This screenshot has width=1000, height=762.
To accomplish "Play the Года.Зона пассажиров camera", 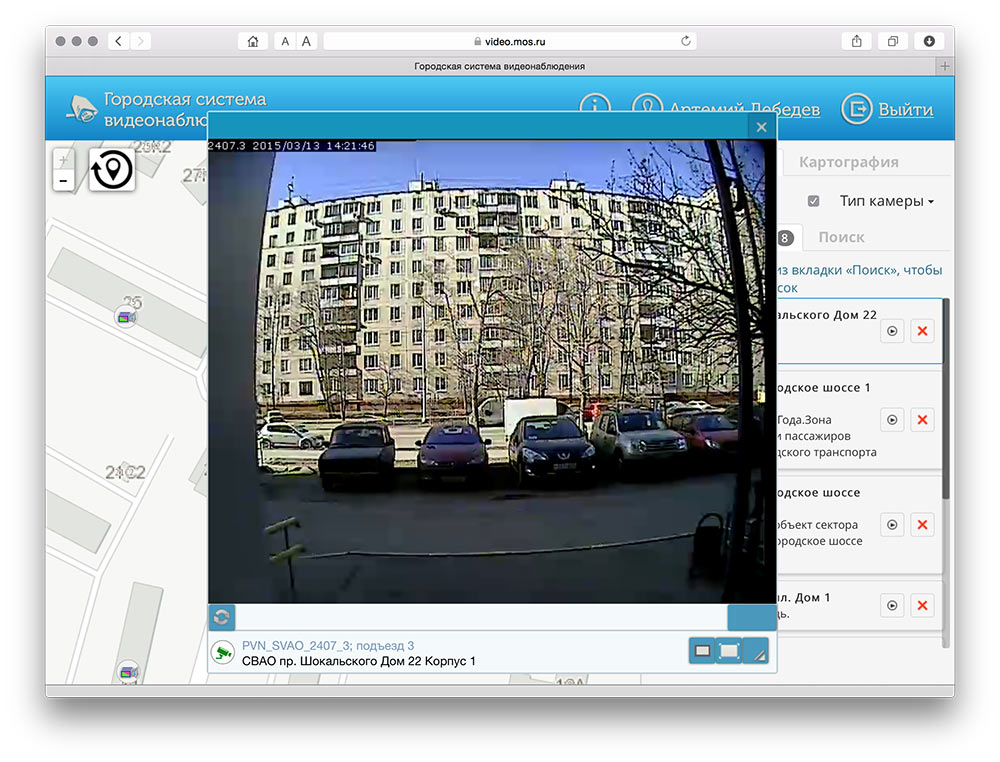I will (892, 420).
